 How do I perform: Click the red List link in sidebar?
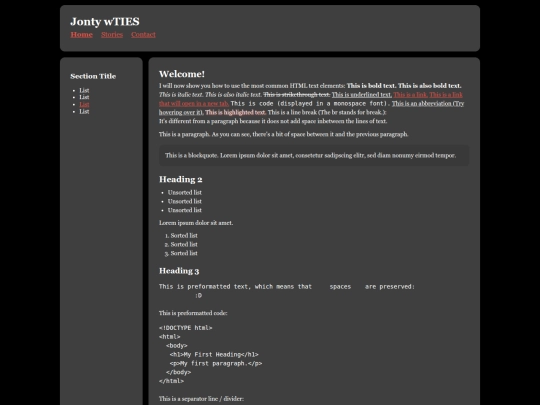[84, 104]
